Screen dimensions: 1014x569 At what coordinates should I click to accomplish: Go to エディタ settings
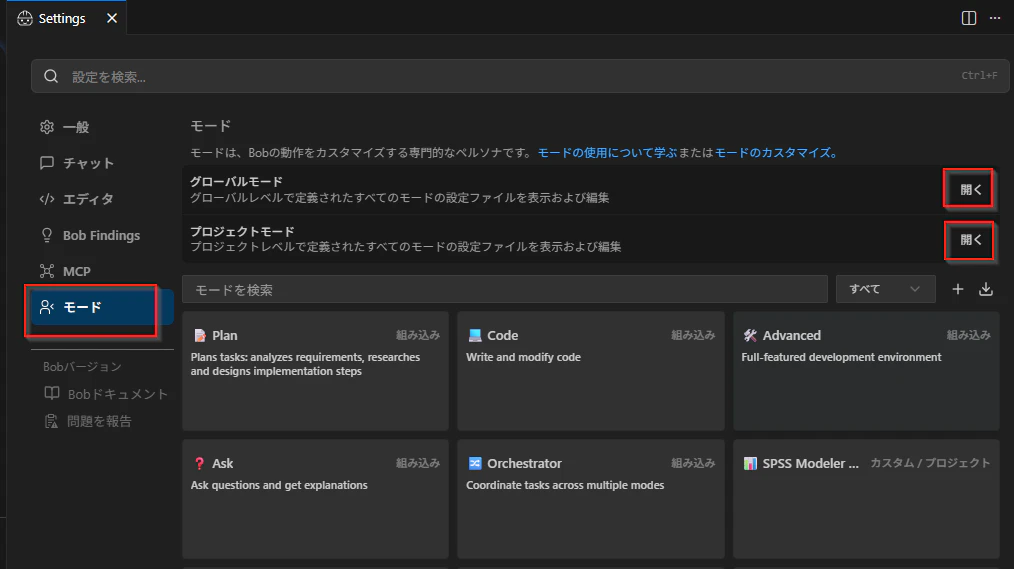88,199
